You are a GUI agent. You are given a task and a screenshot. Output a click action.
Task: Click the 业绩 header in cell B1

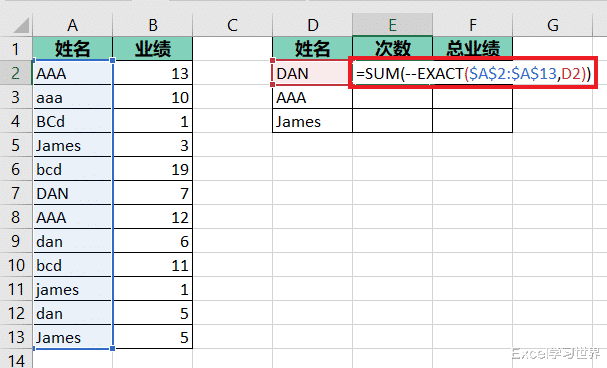[x=153, y=48]
